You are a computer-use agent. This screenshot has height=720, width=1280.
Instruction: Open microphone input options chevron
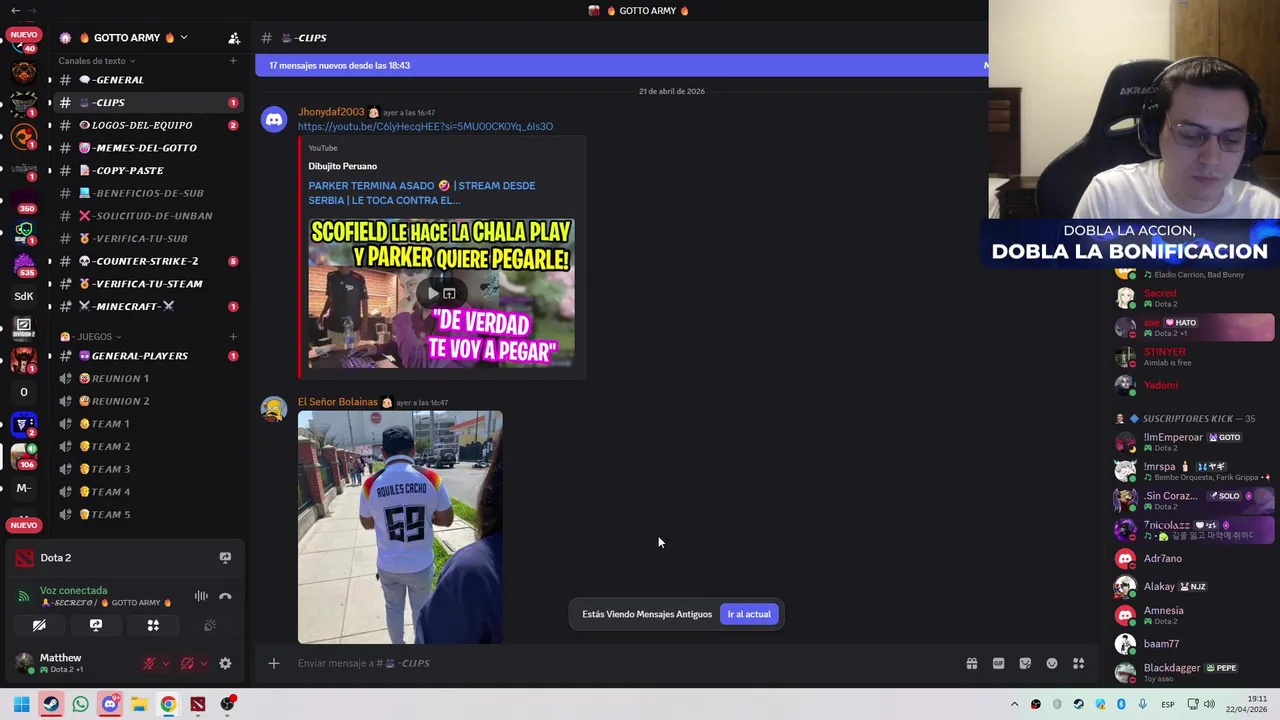point(165,663)
